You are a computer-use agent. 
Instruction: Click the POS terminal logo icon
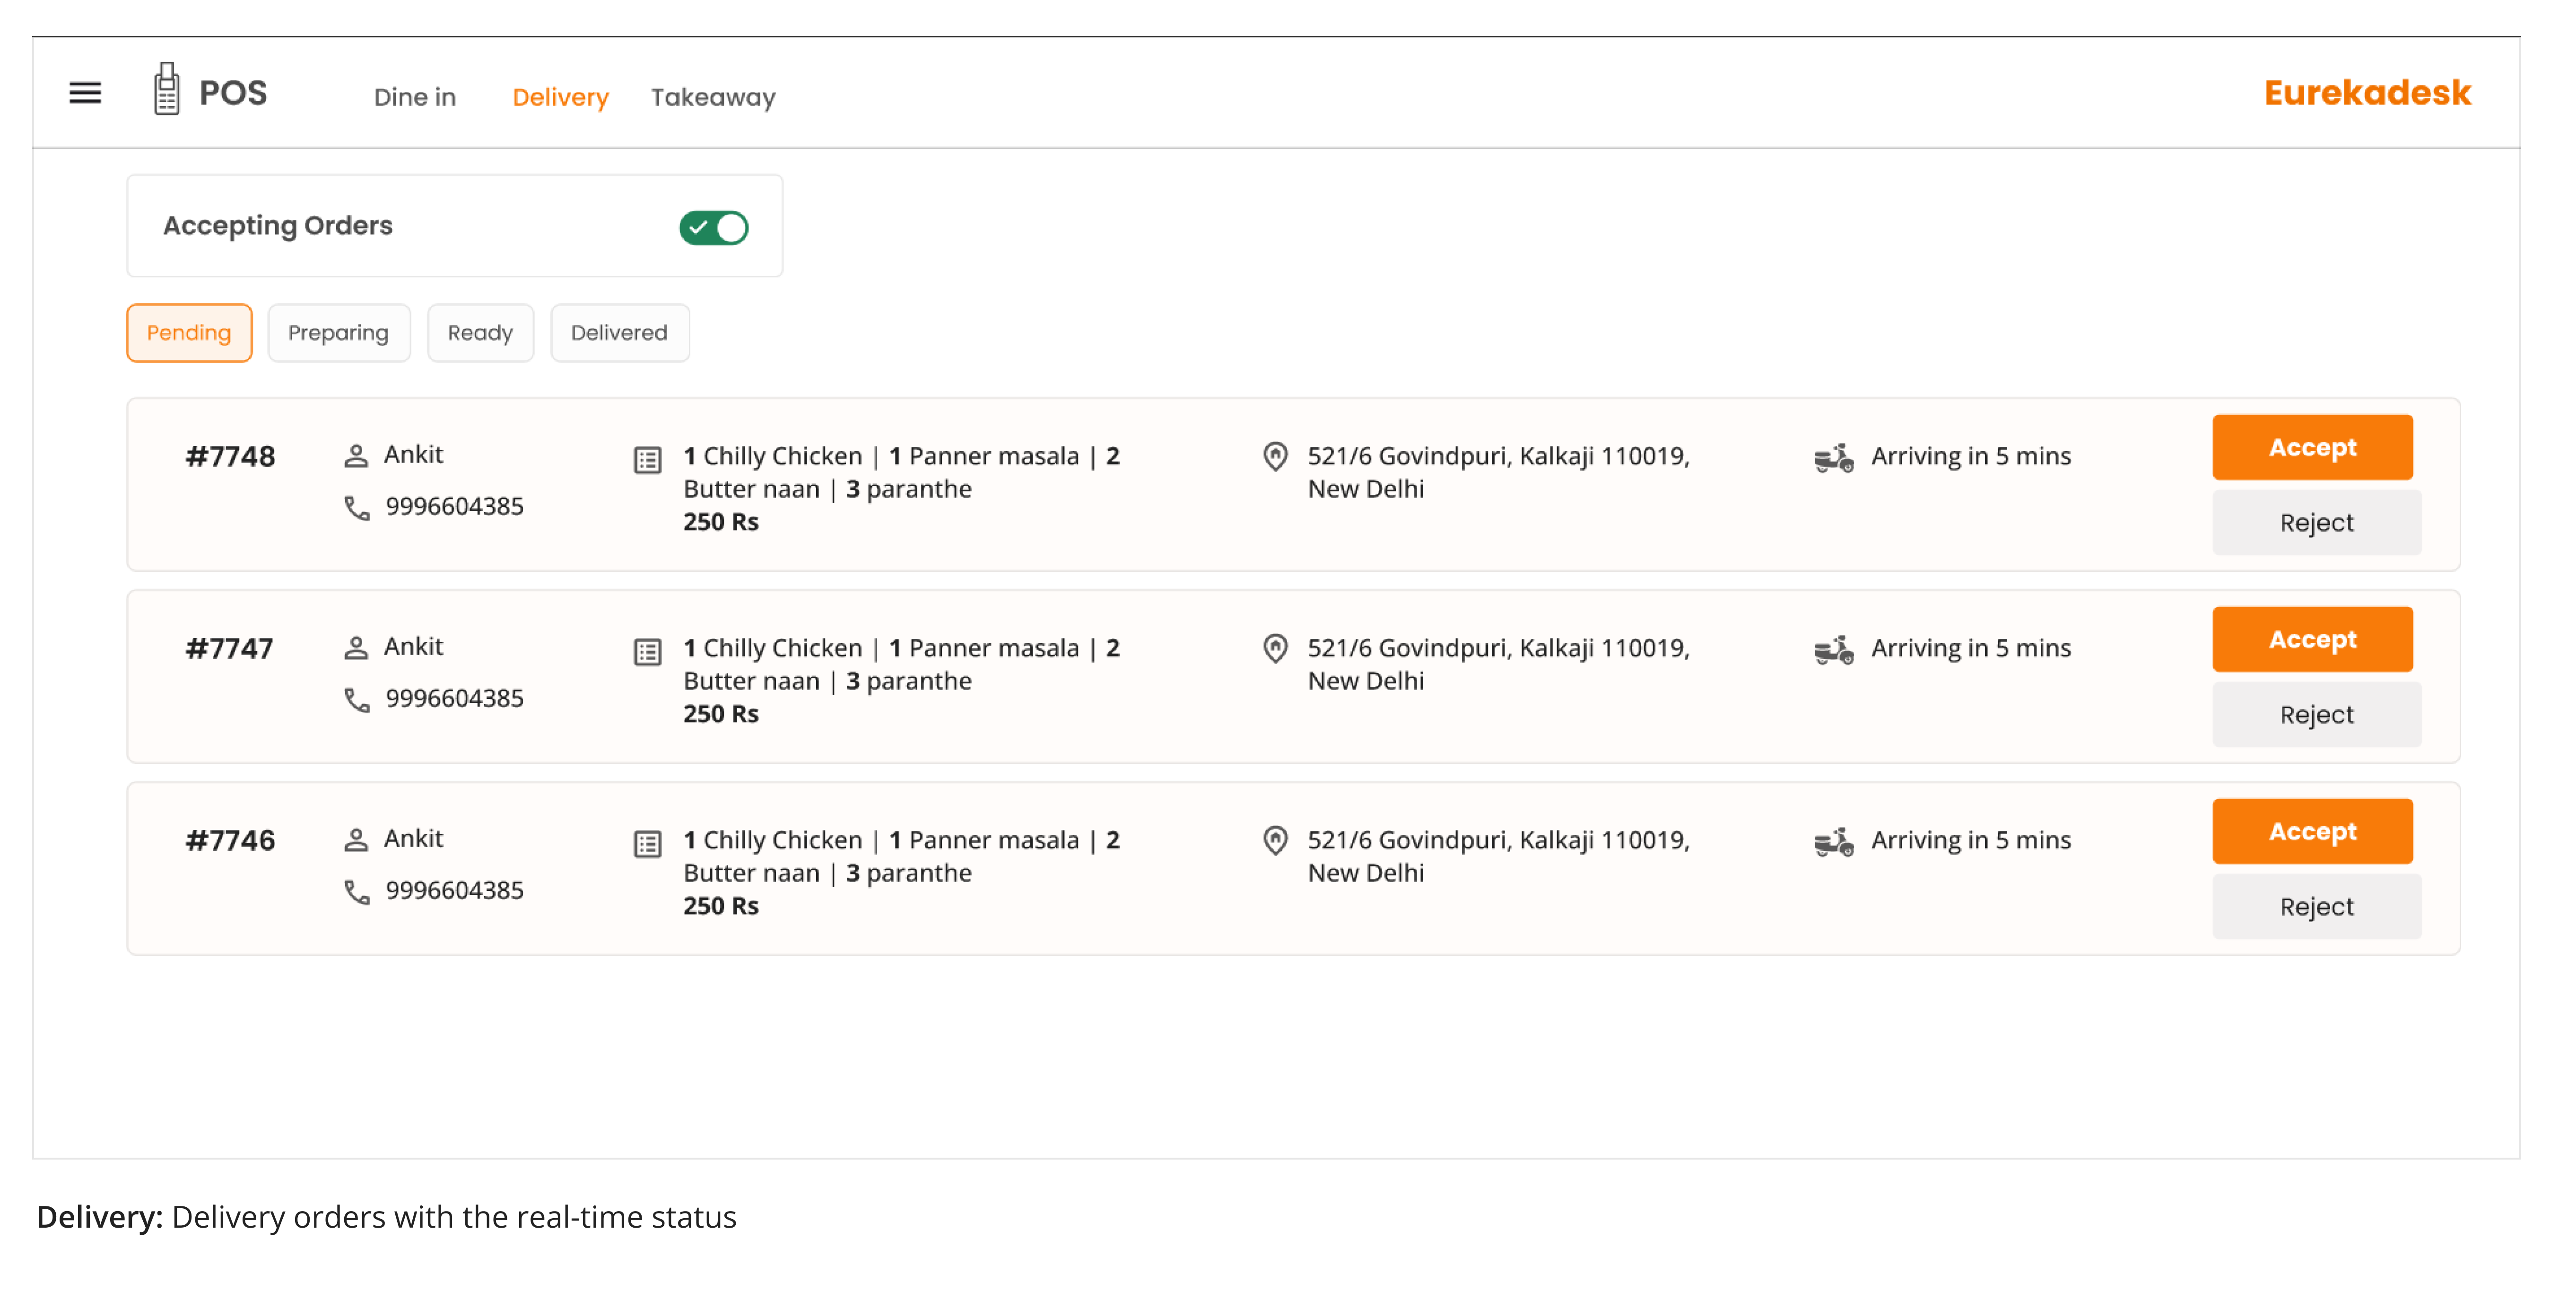tap(167, 89)
